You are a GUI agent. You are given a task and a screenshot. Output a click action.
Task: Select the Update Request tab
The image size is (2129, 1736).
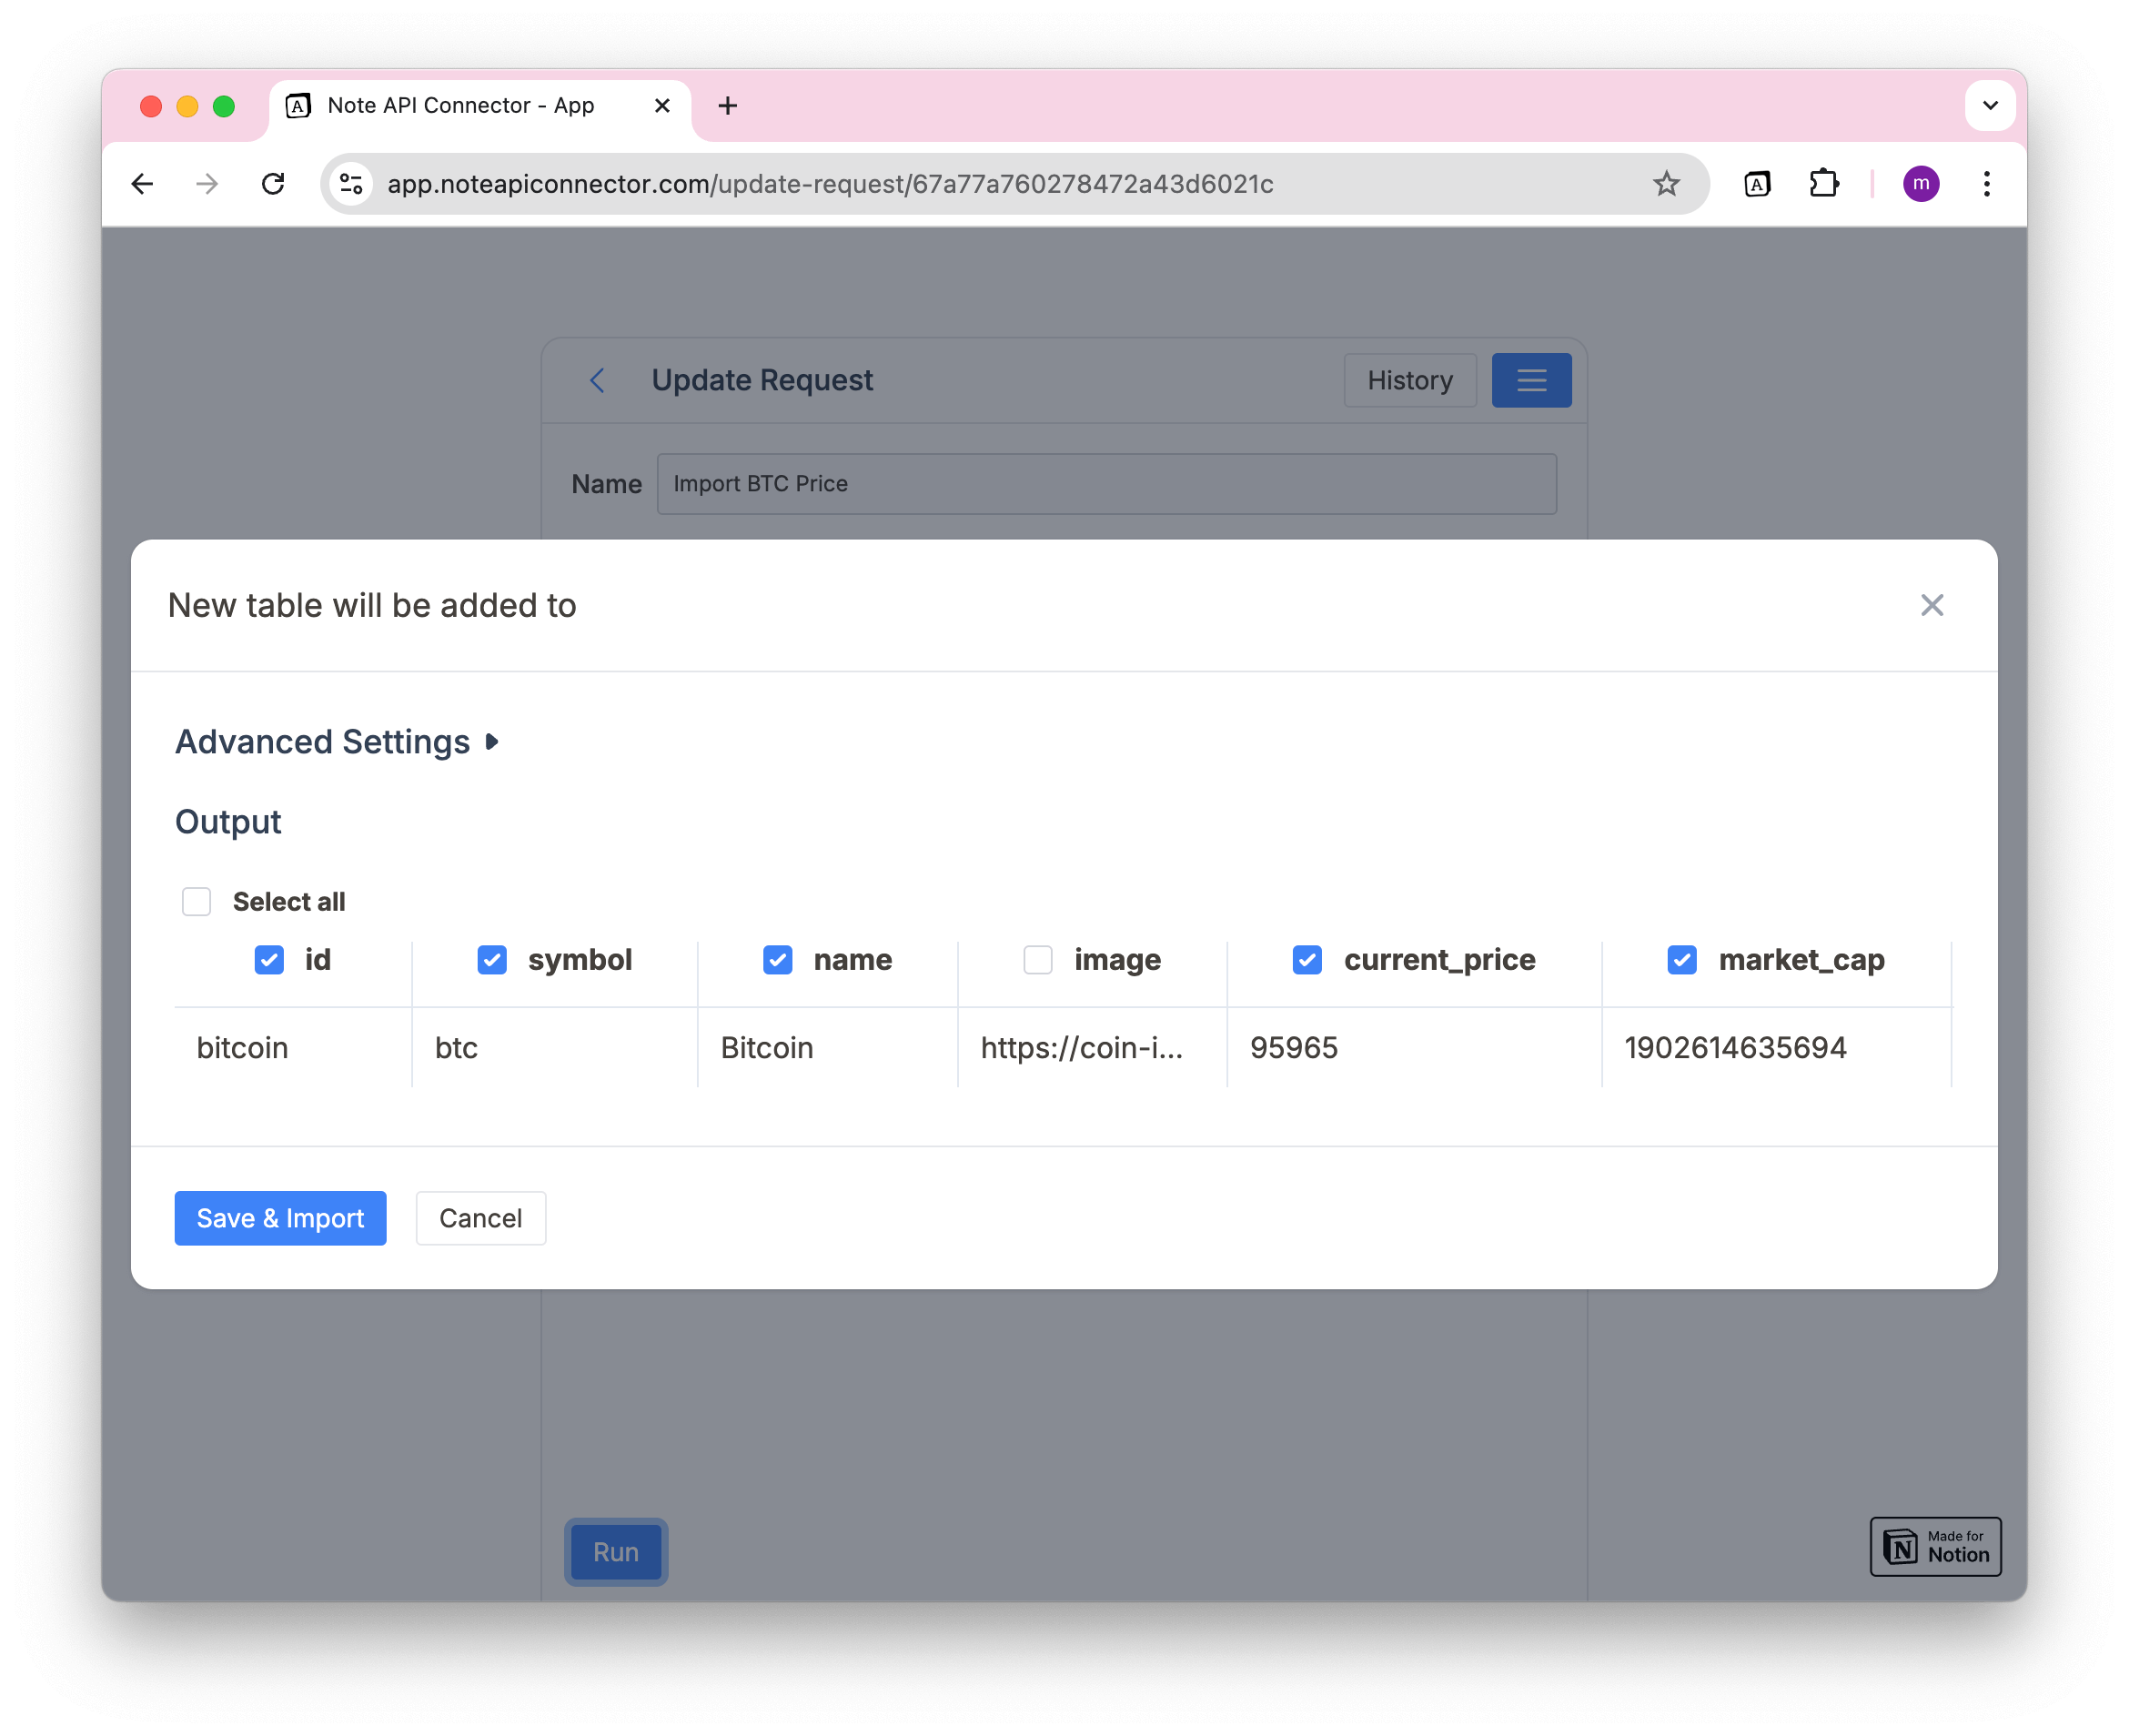762,378
